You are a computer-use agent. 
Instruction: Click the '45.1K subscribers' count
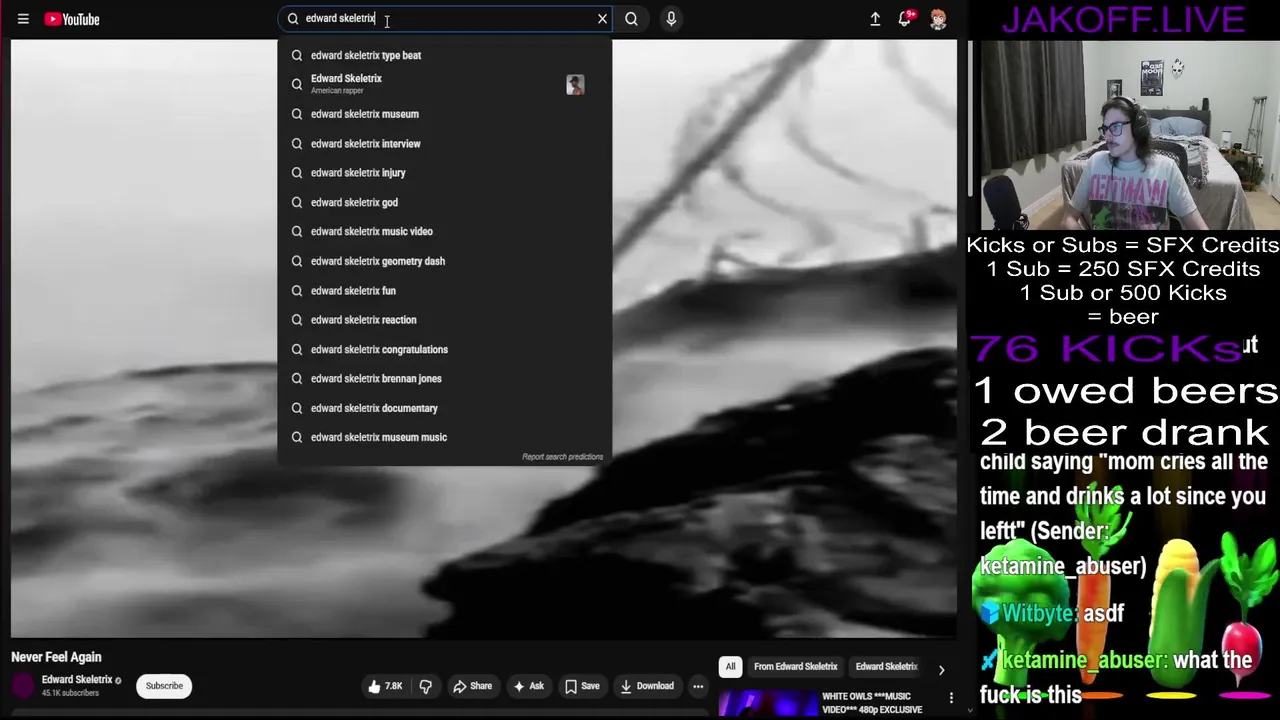pos(70,693)
